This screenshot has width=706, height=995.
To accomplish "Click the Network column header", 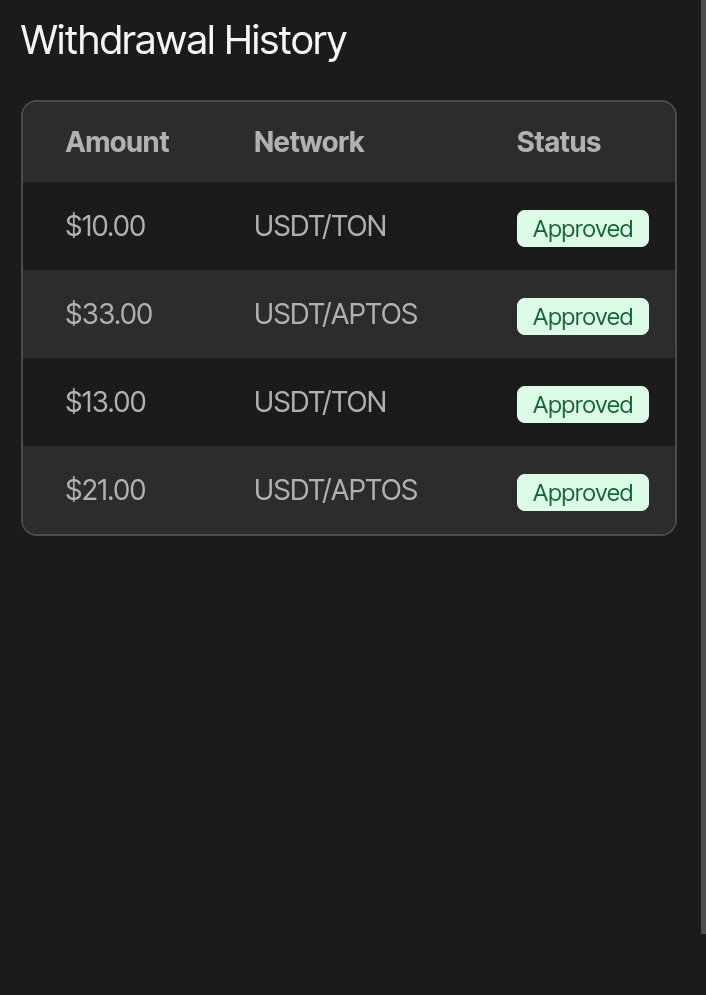I will pyautogui.click(x=309, y=142).
